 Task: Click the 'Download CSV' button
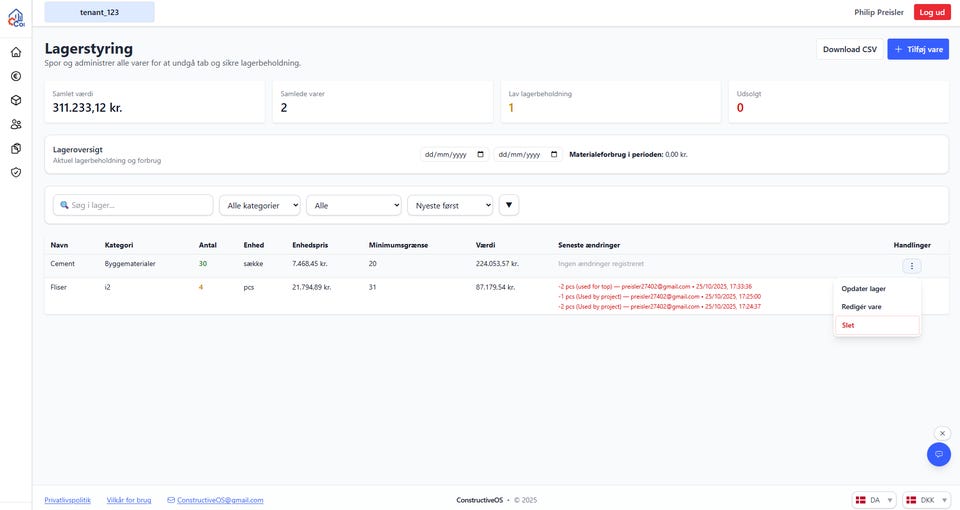click(x=849, y=49)
